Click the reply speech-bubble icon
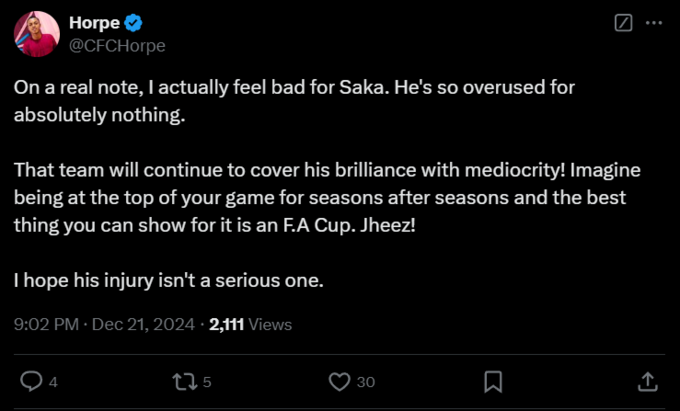This screenshot has width=680, height=411. (31, 381)
